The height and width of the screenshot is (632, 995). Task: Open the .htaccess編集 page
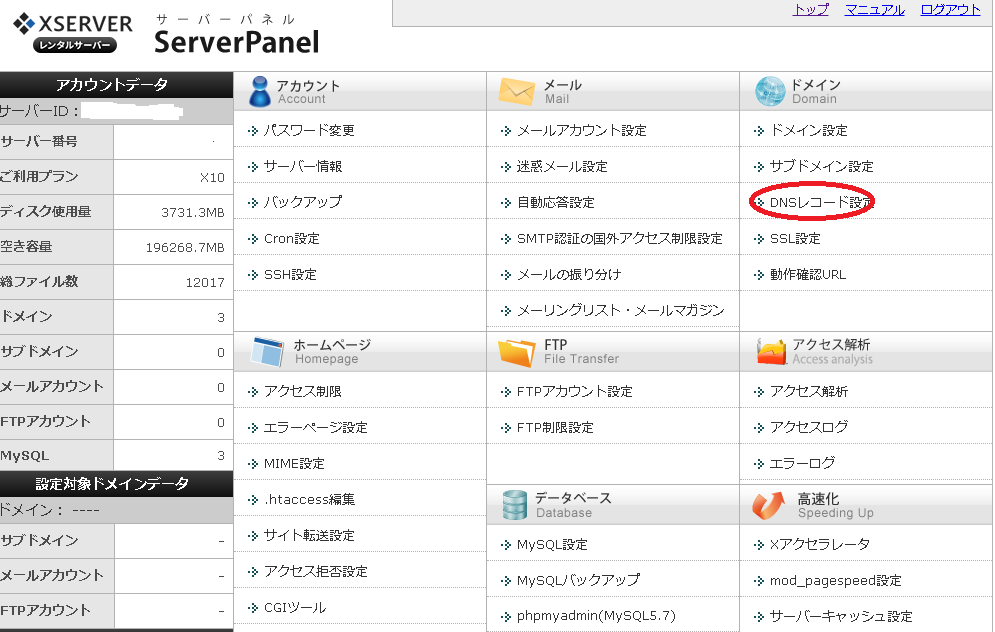(310, 499)
